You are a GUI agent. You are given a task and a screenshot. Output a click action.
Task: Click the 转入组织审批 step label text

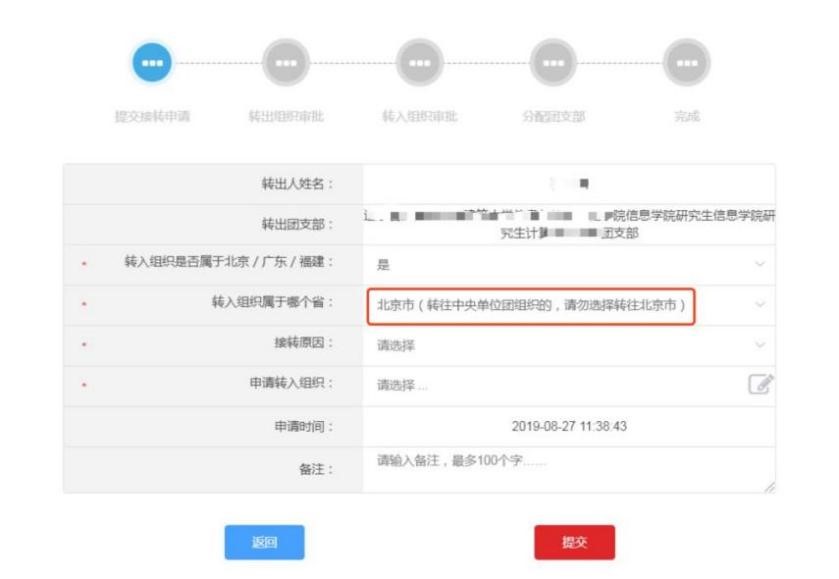point(416,116)
